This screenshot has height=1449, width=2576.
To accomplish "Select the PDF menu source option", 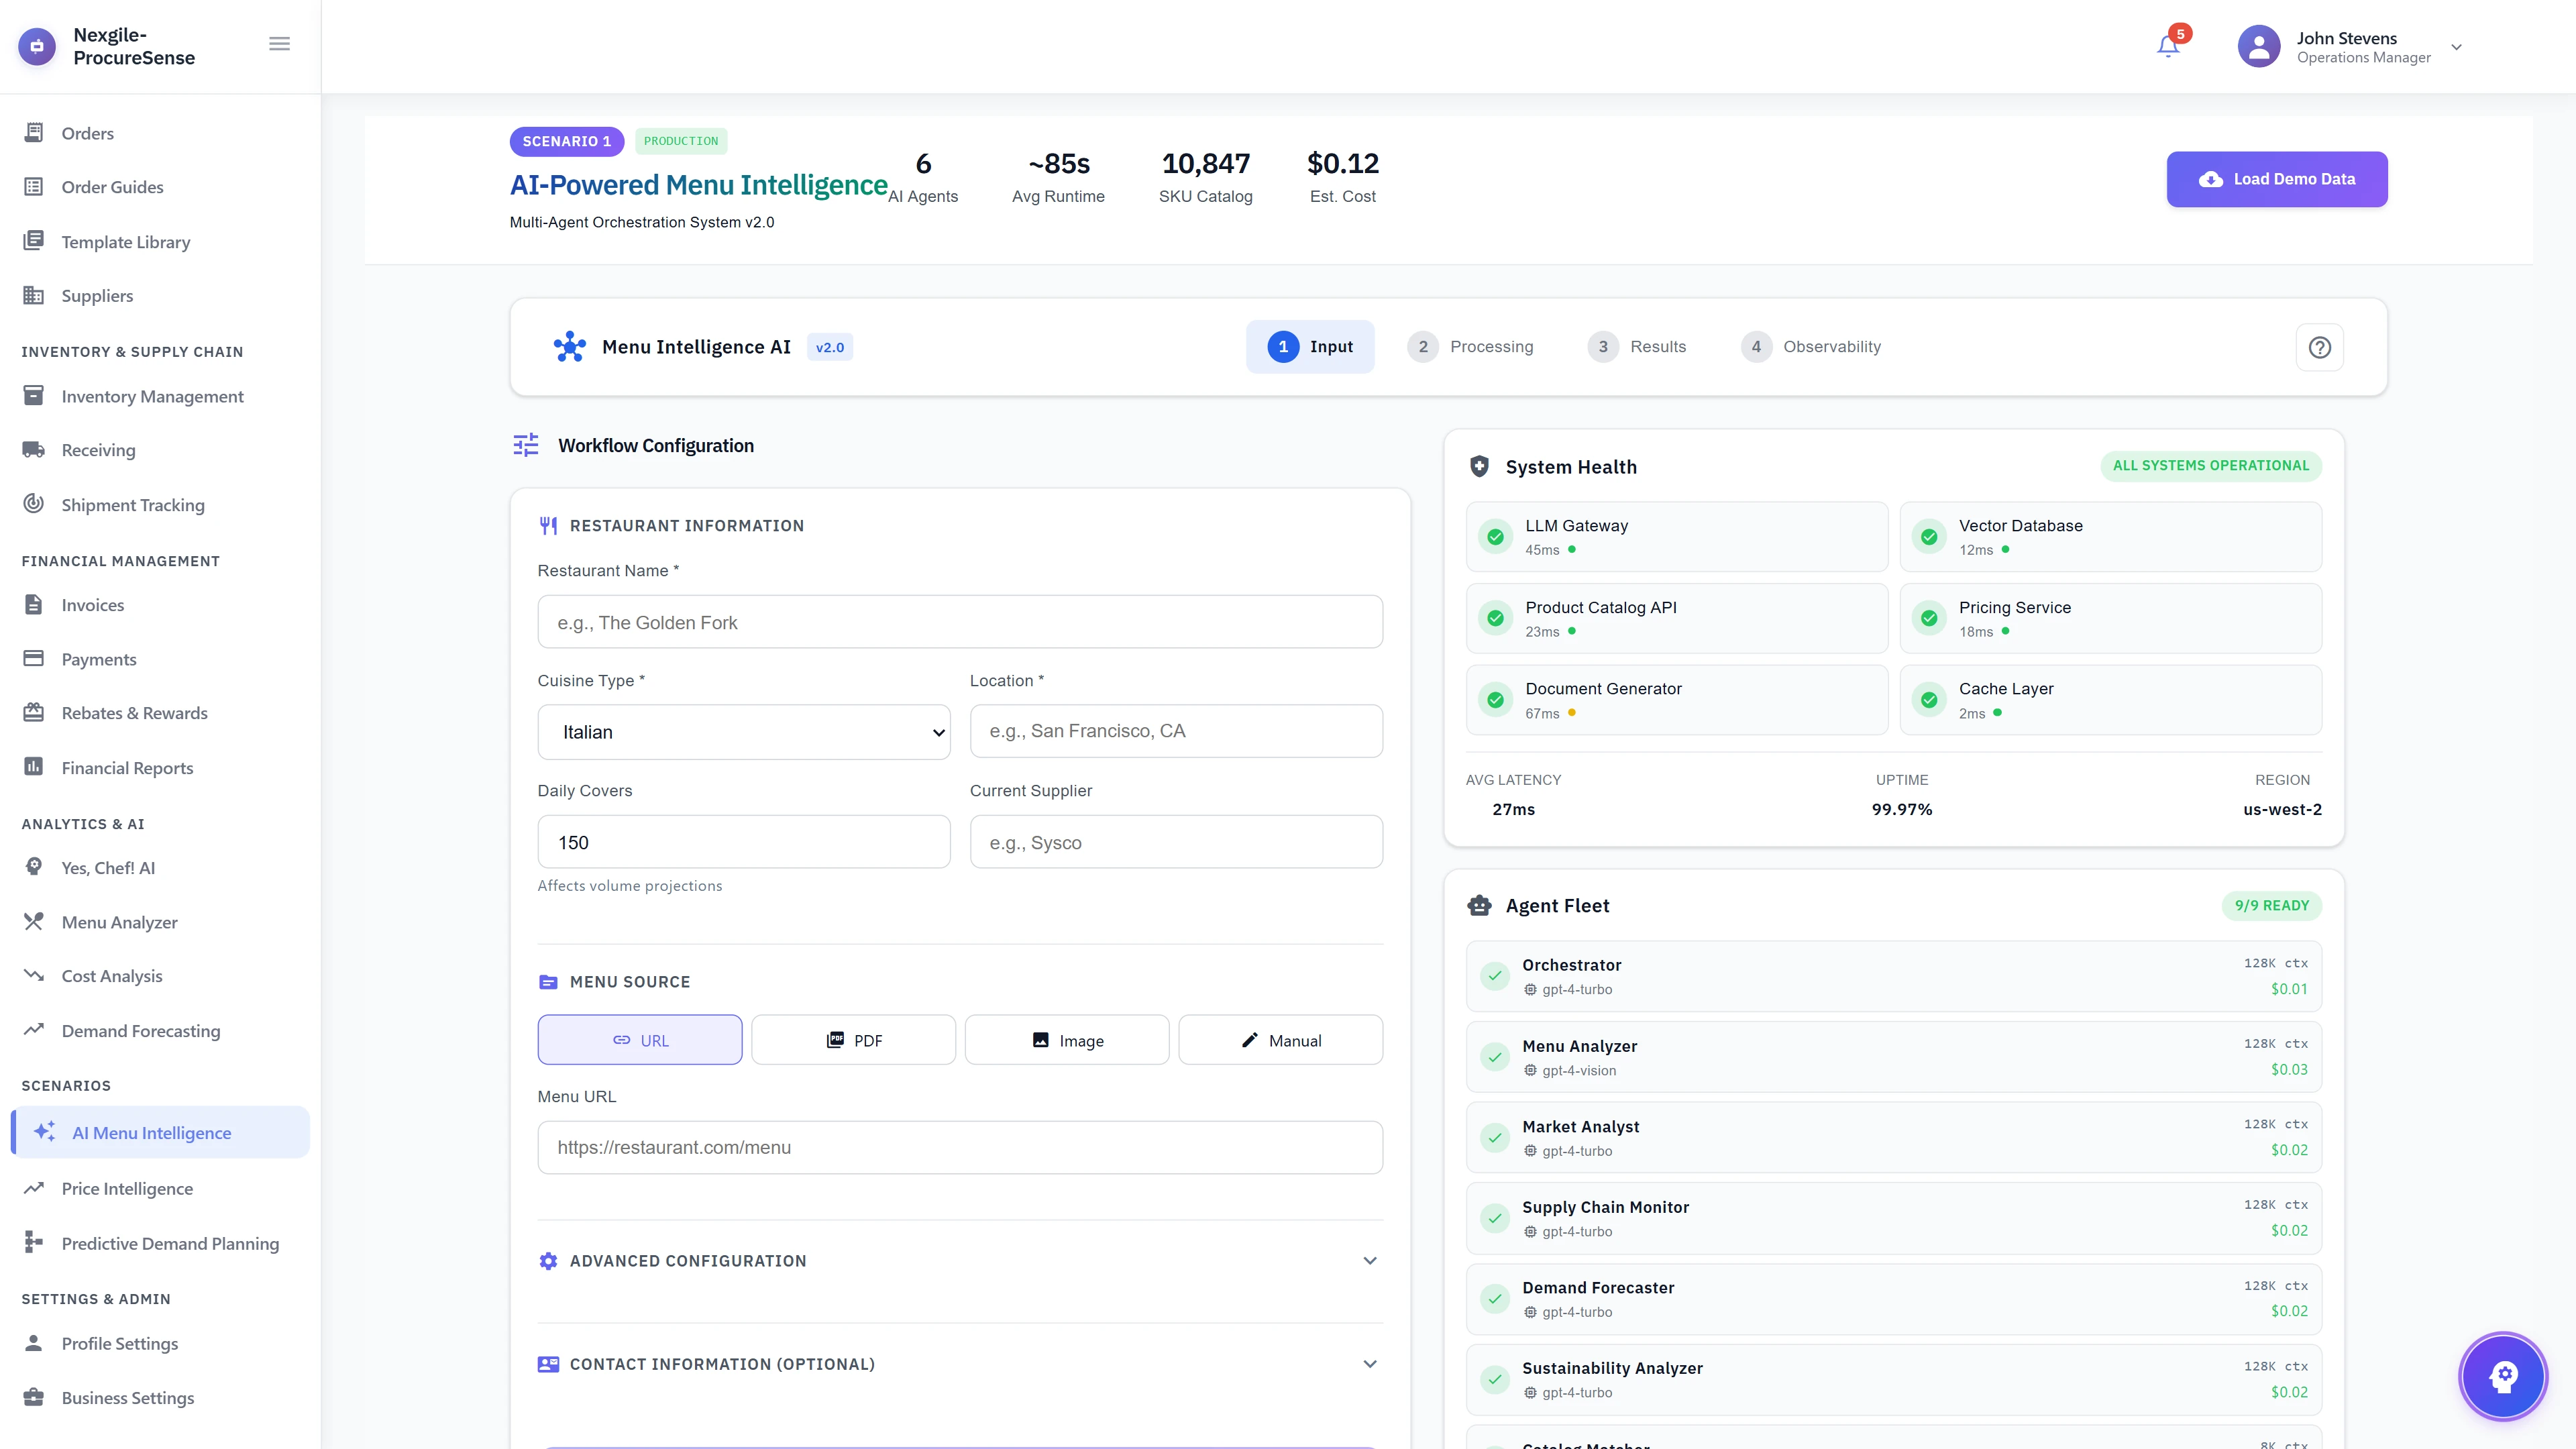I will (853, 1040).
